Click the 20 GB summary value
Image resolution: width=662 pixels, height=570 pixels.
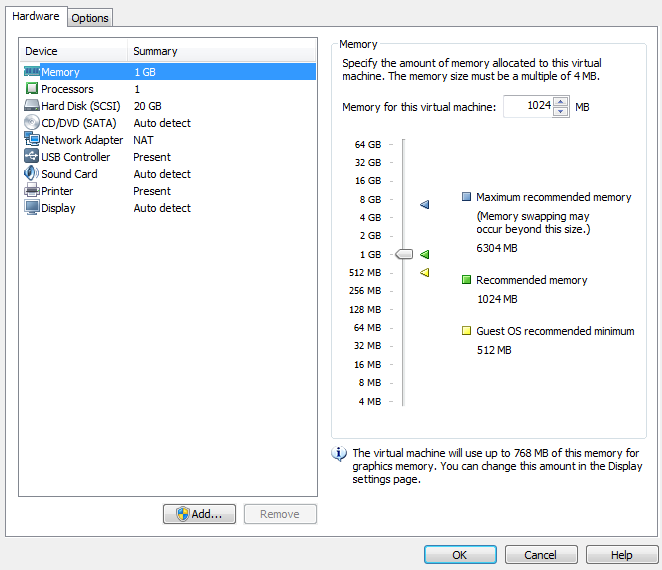(147, 106)
